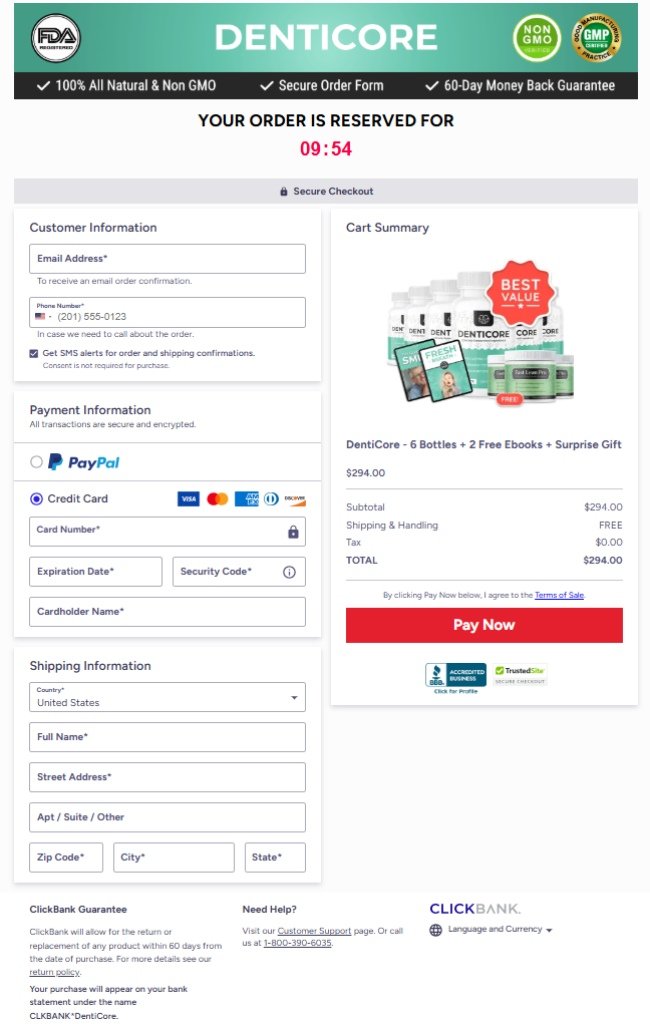Click the Email Address input field
650x1024 pixels.
coord(166,258)
